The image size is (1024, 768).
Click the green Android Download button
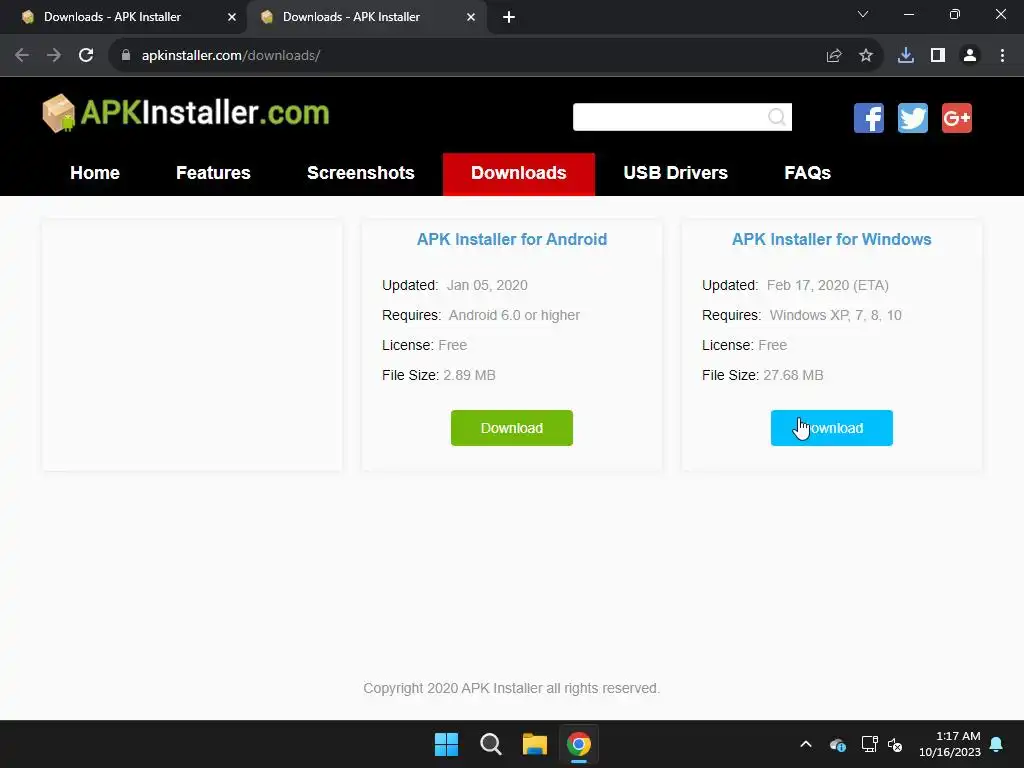pyautogui.click(x=511, y=428)
